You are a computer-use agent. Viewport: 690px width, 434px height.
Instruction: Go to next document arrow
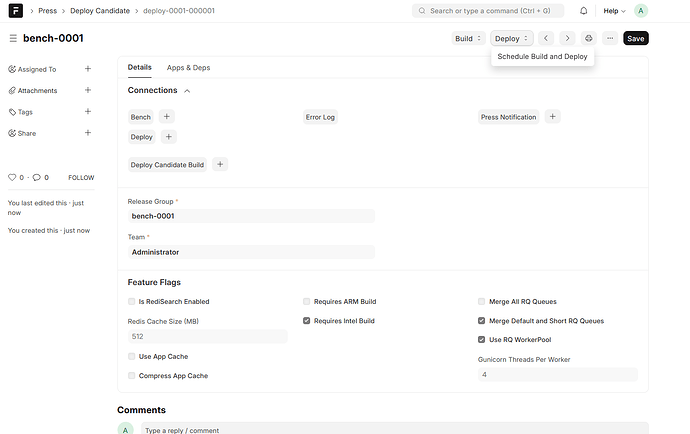pos(567,38)
